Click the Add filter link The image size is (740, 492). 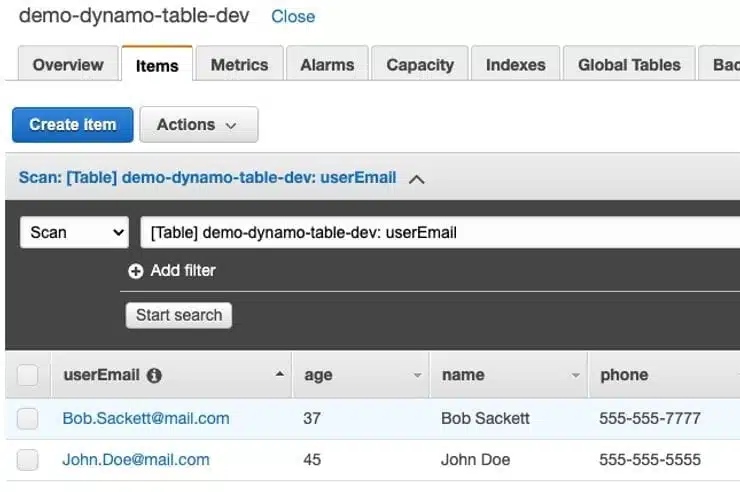[x=183, y=271]
